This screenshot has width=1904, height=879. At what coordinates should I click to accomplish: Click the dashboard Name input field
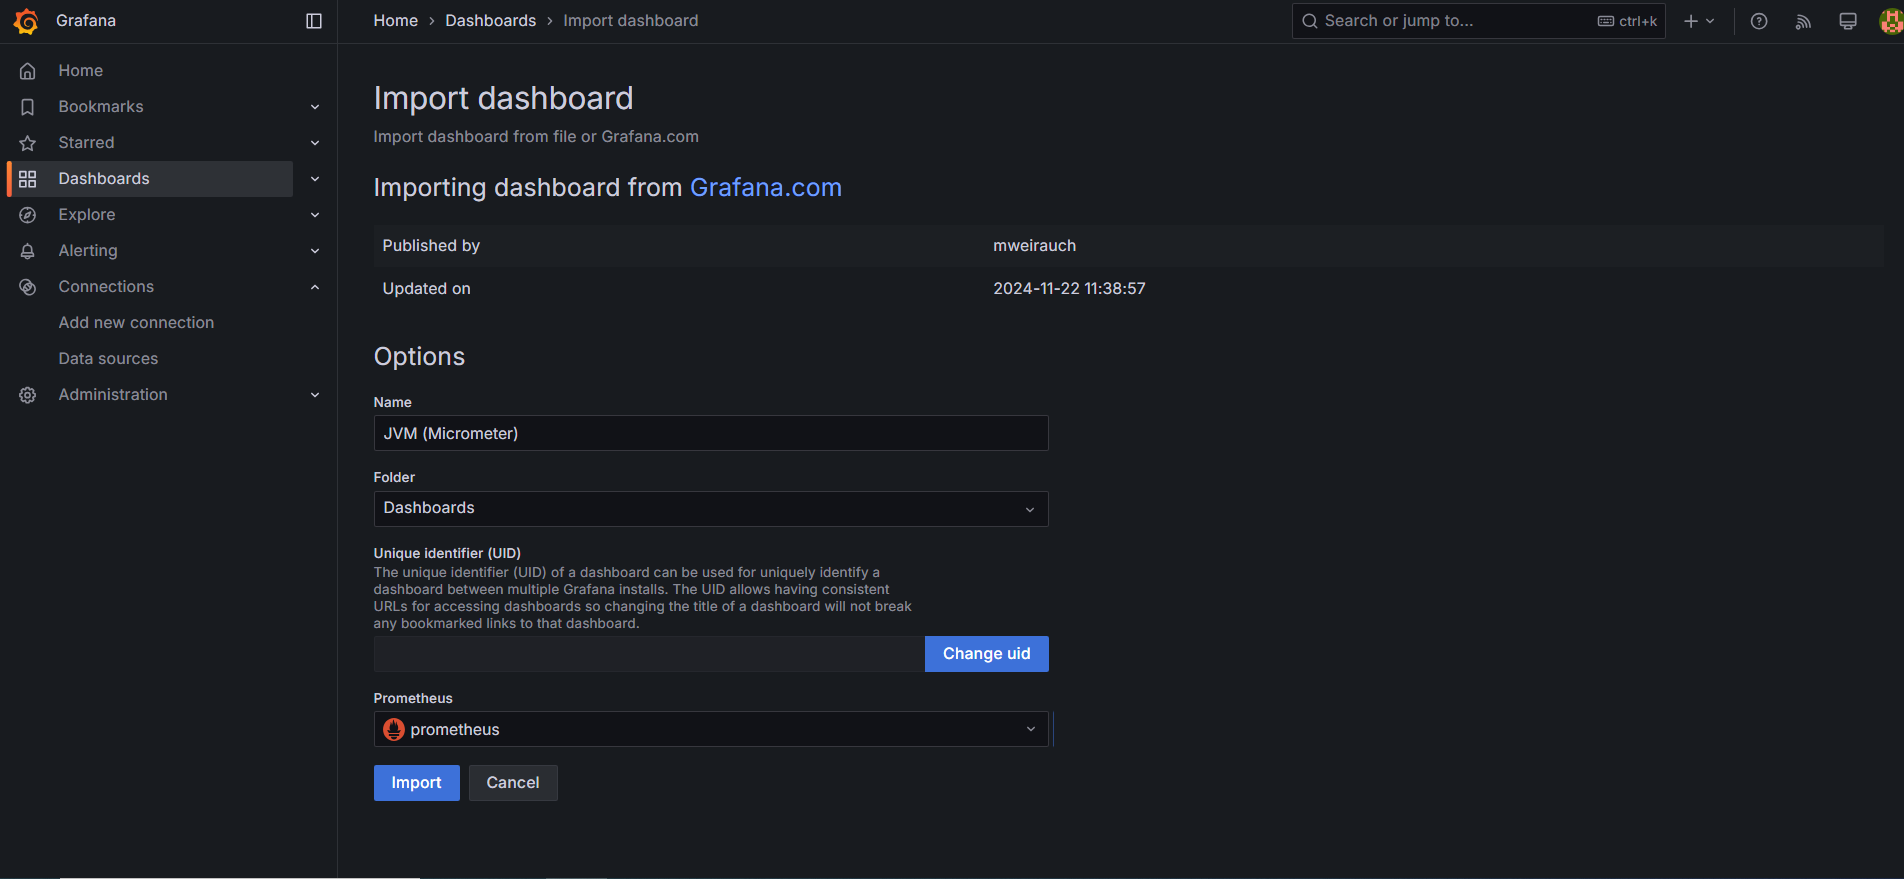pyautogui.click(x=711, y=433)
